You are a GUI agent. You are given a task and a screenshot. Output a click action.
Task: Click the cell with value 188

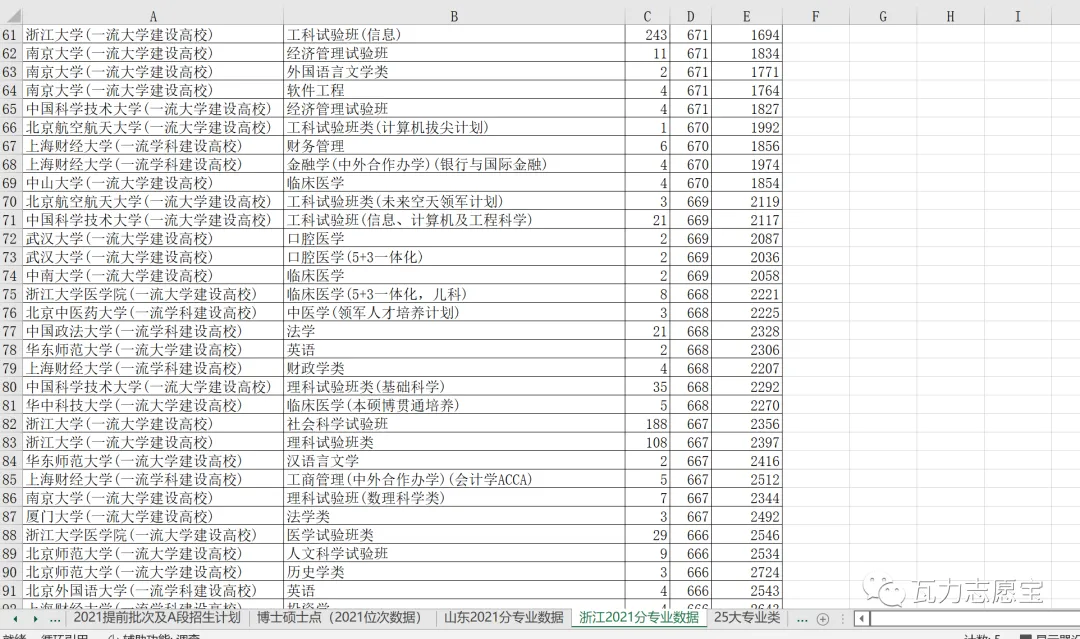click(x=647, y=424)
